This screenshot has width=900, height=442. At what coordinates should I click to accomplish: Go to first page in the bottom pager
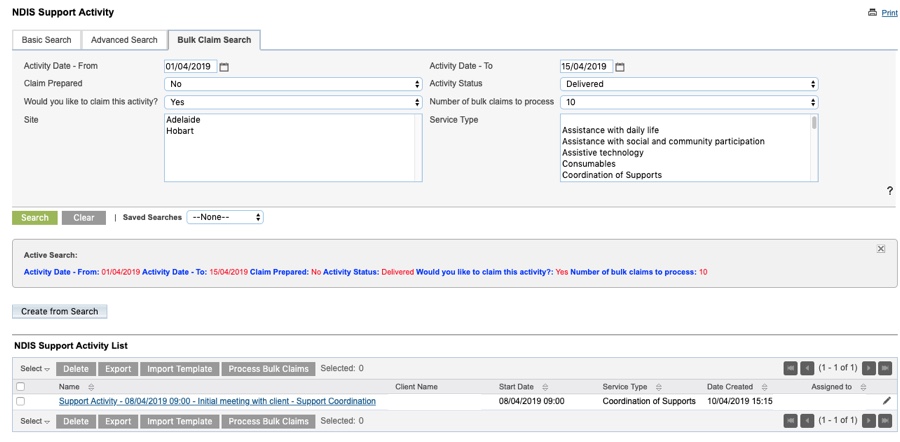click(790, 421)
